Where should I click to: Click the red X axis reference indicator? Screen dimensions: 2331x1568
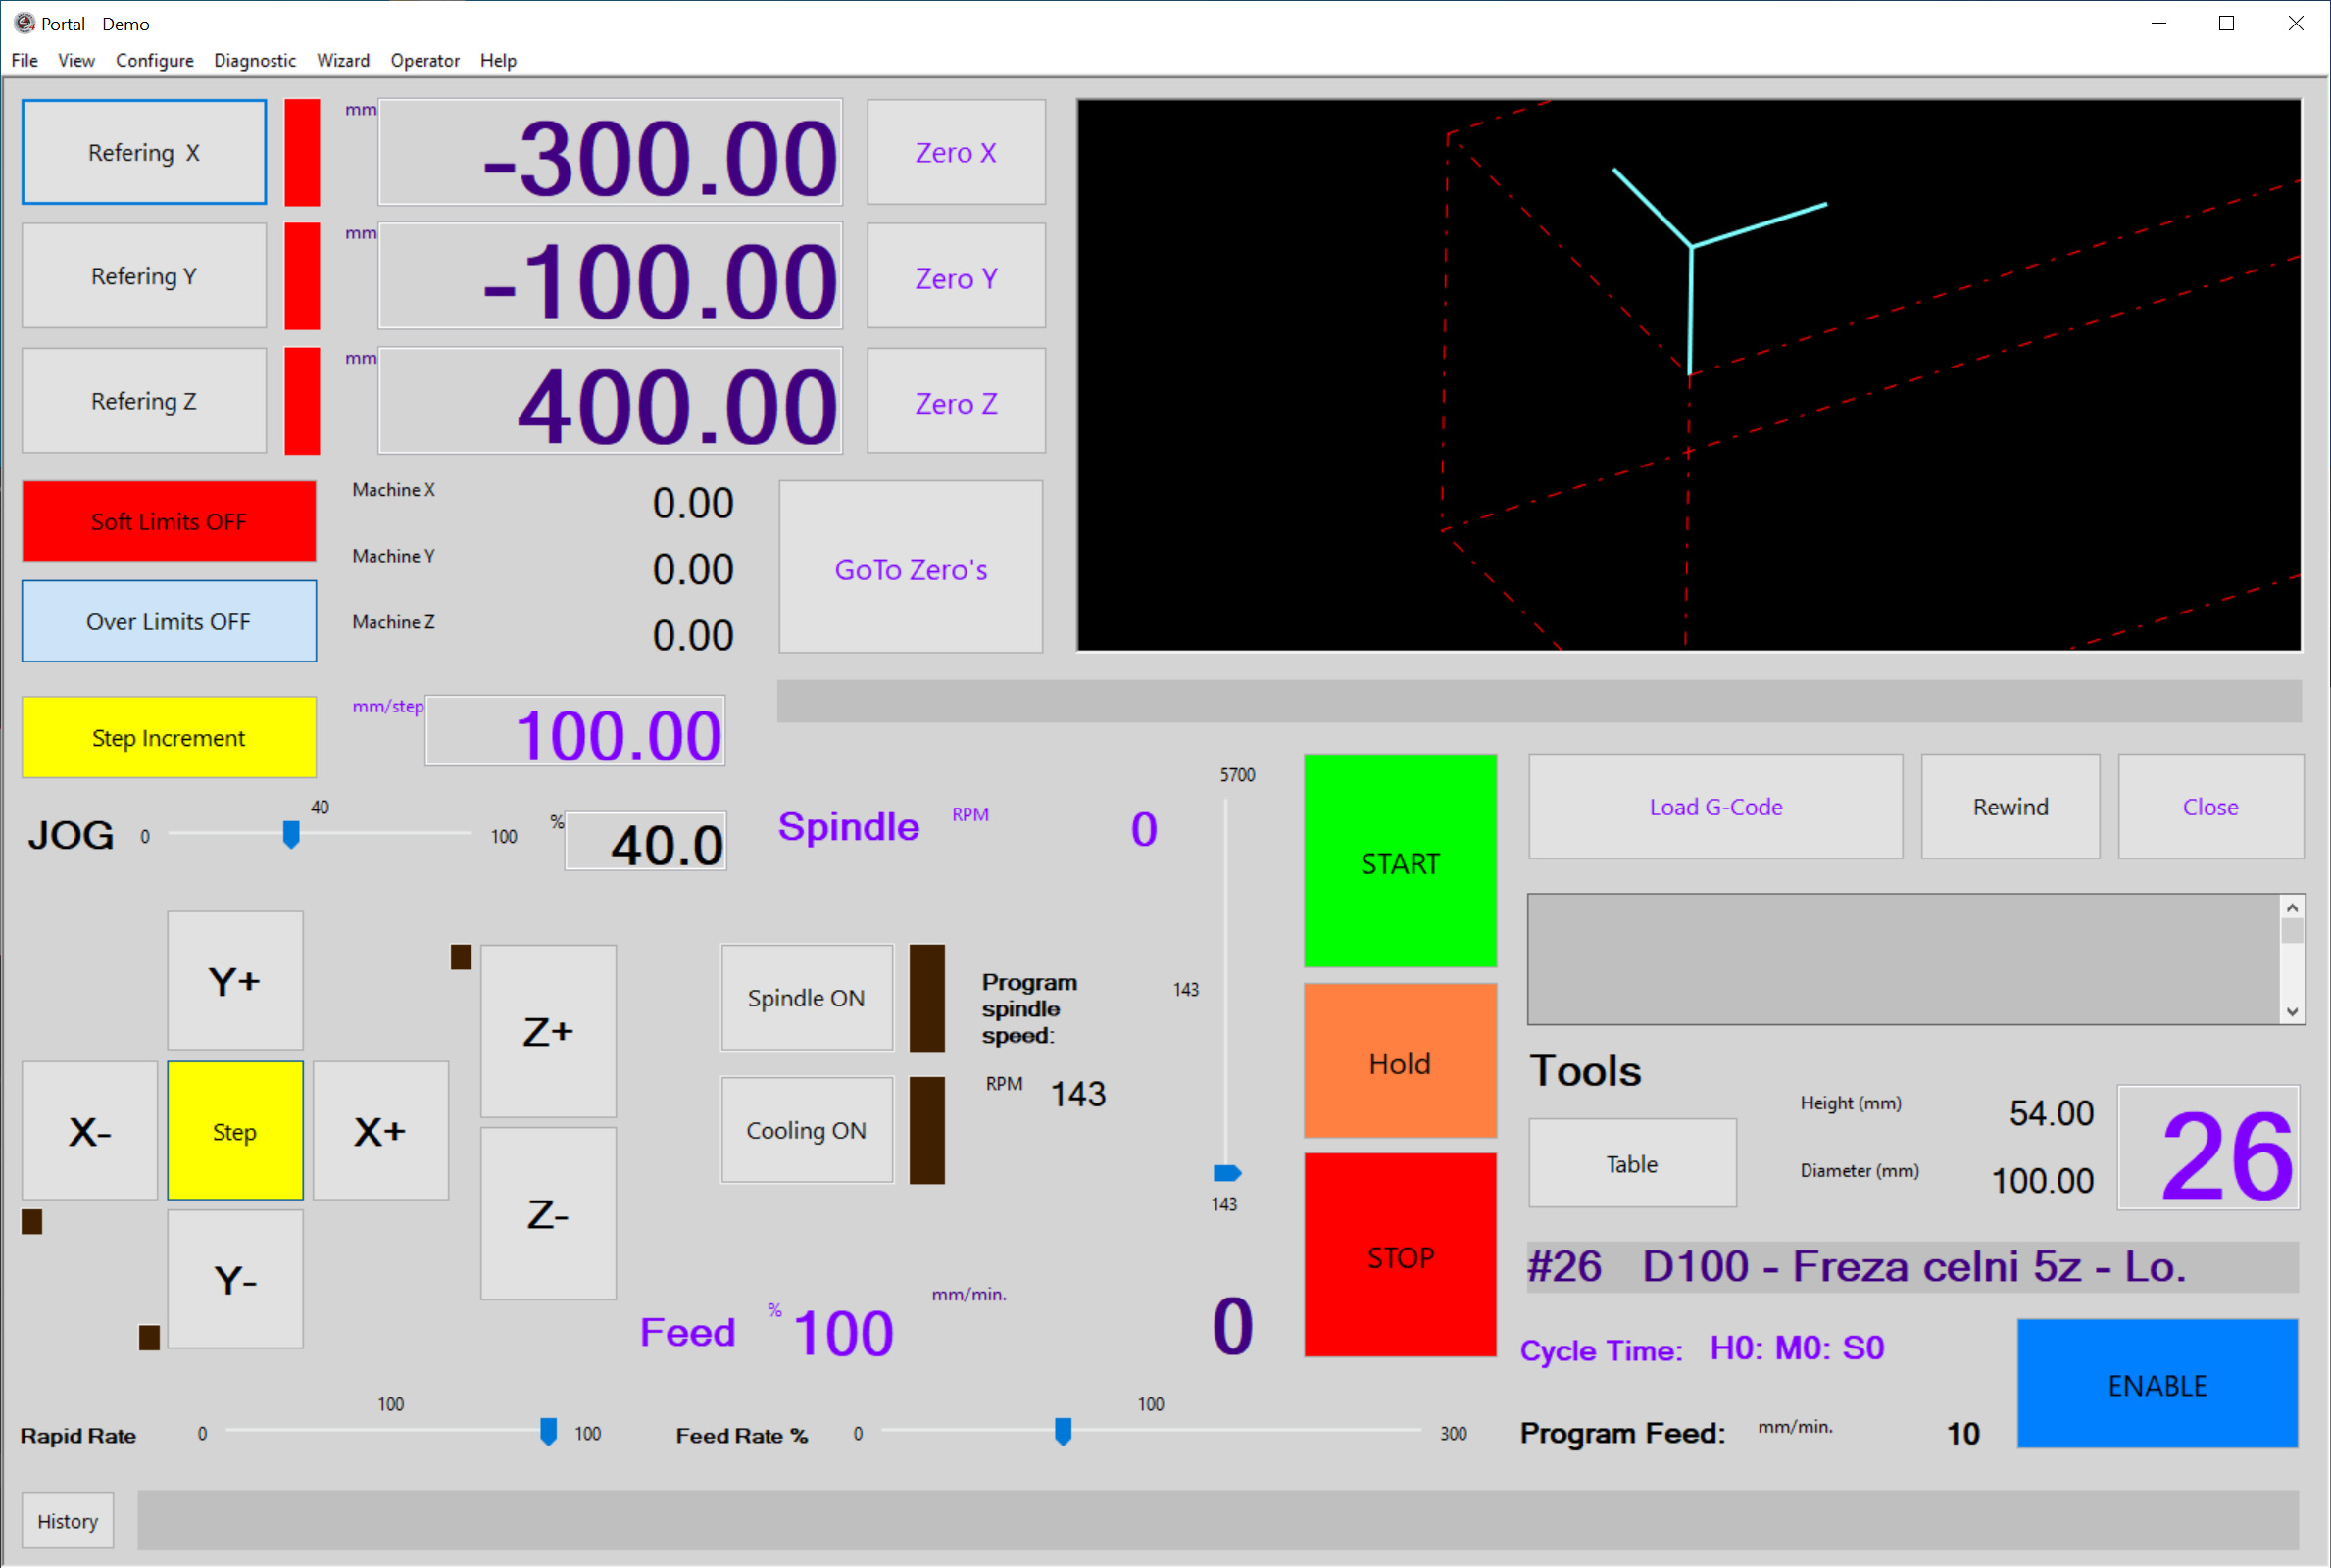[302, 152]
